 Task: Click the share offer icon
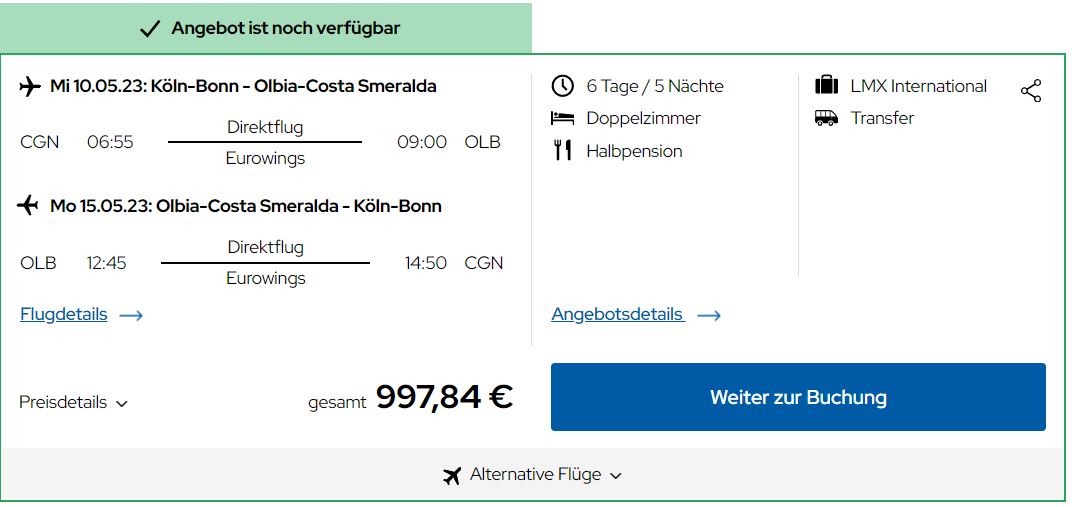click(1031, 91)
